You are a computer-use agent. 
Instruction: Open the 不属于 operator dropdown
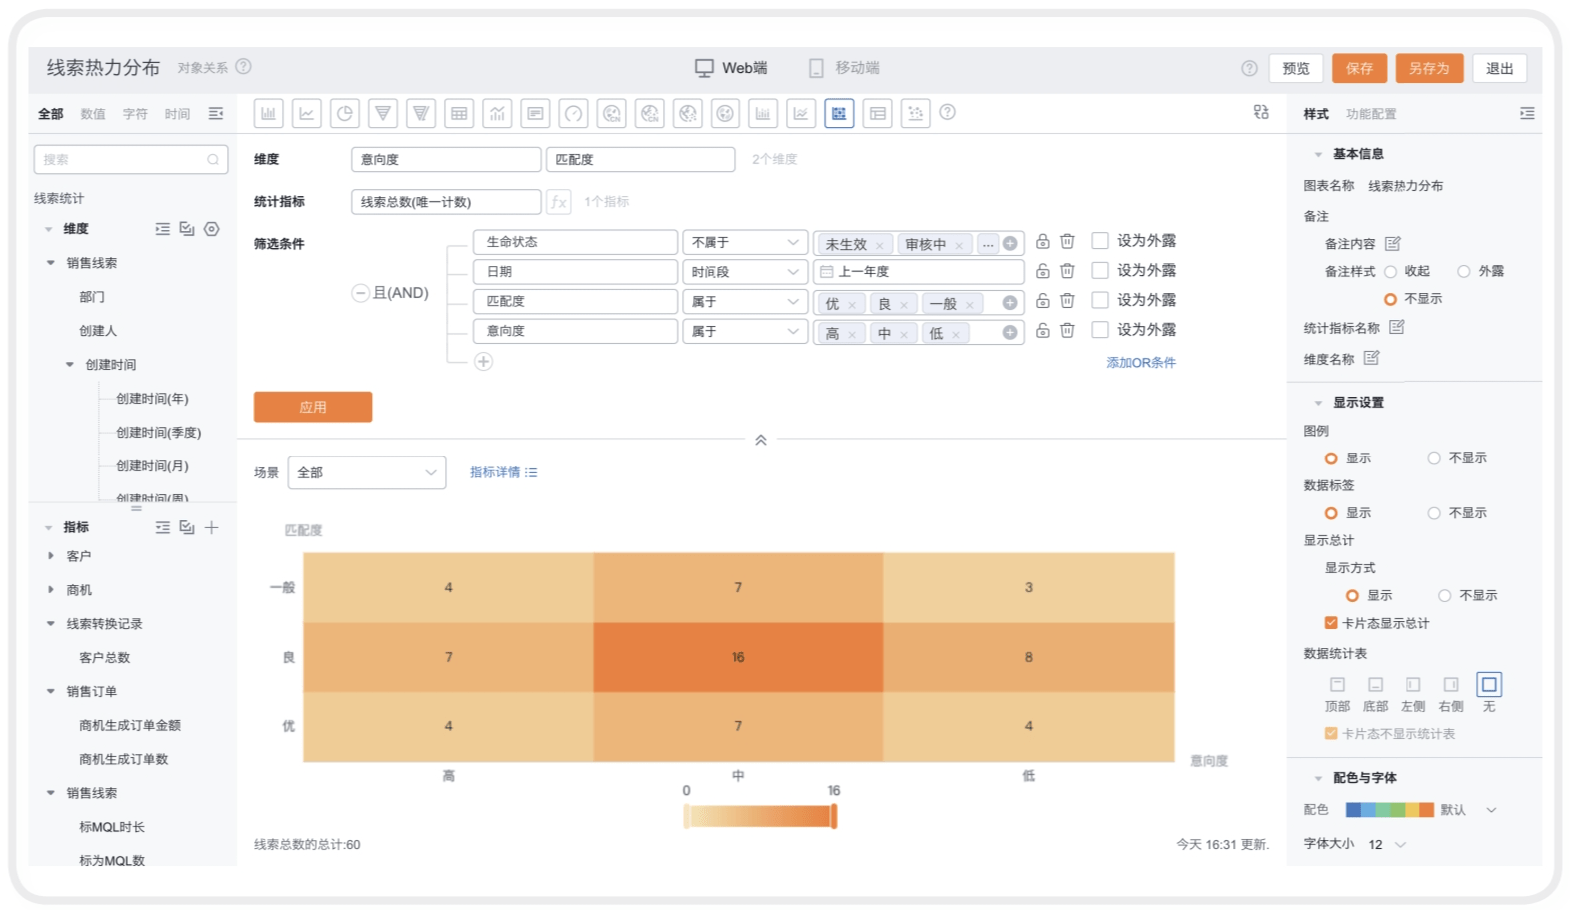(745, 242)
